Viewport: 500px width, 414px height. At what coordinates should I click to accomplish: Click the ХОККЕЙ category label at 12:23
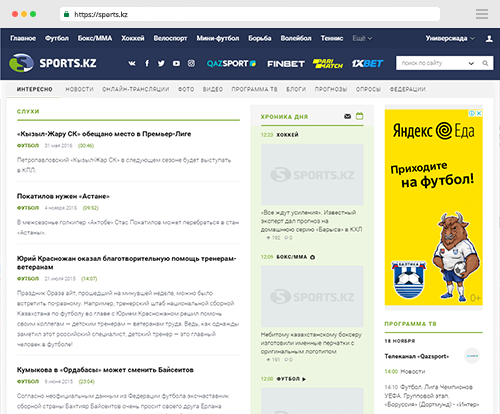pyautogui.click(x=287, y=135)
